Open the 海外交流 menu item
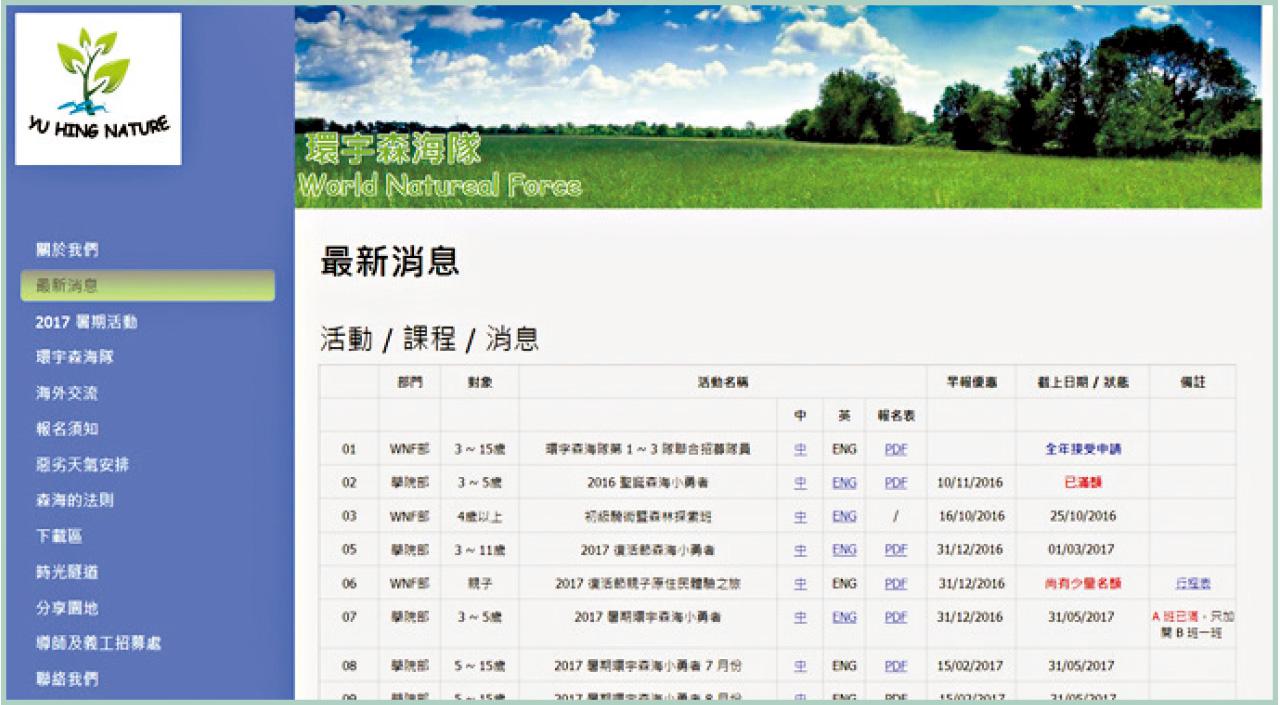This screenshot has height=705, width=1280. coord(67,393)
